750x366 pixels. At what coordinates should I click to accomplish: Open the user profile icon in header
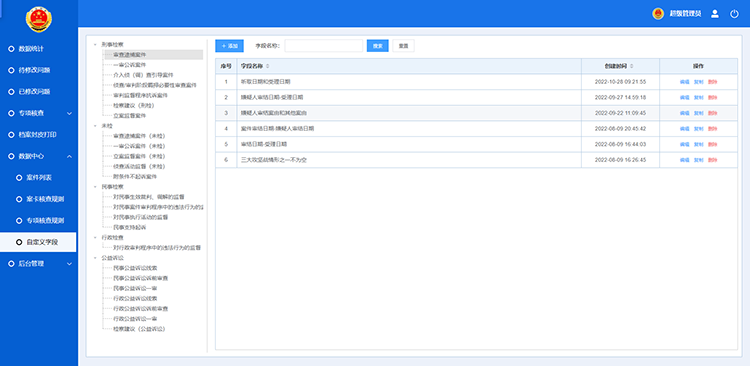(715, 14)
